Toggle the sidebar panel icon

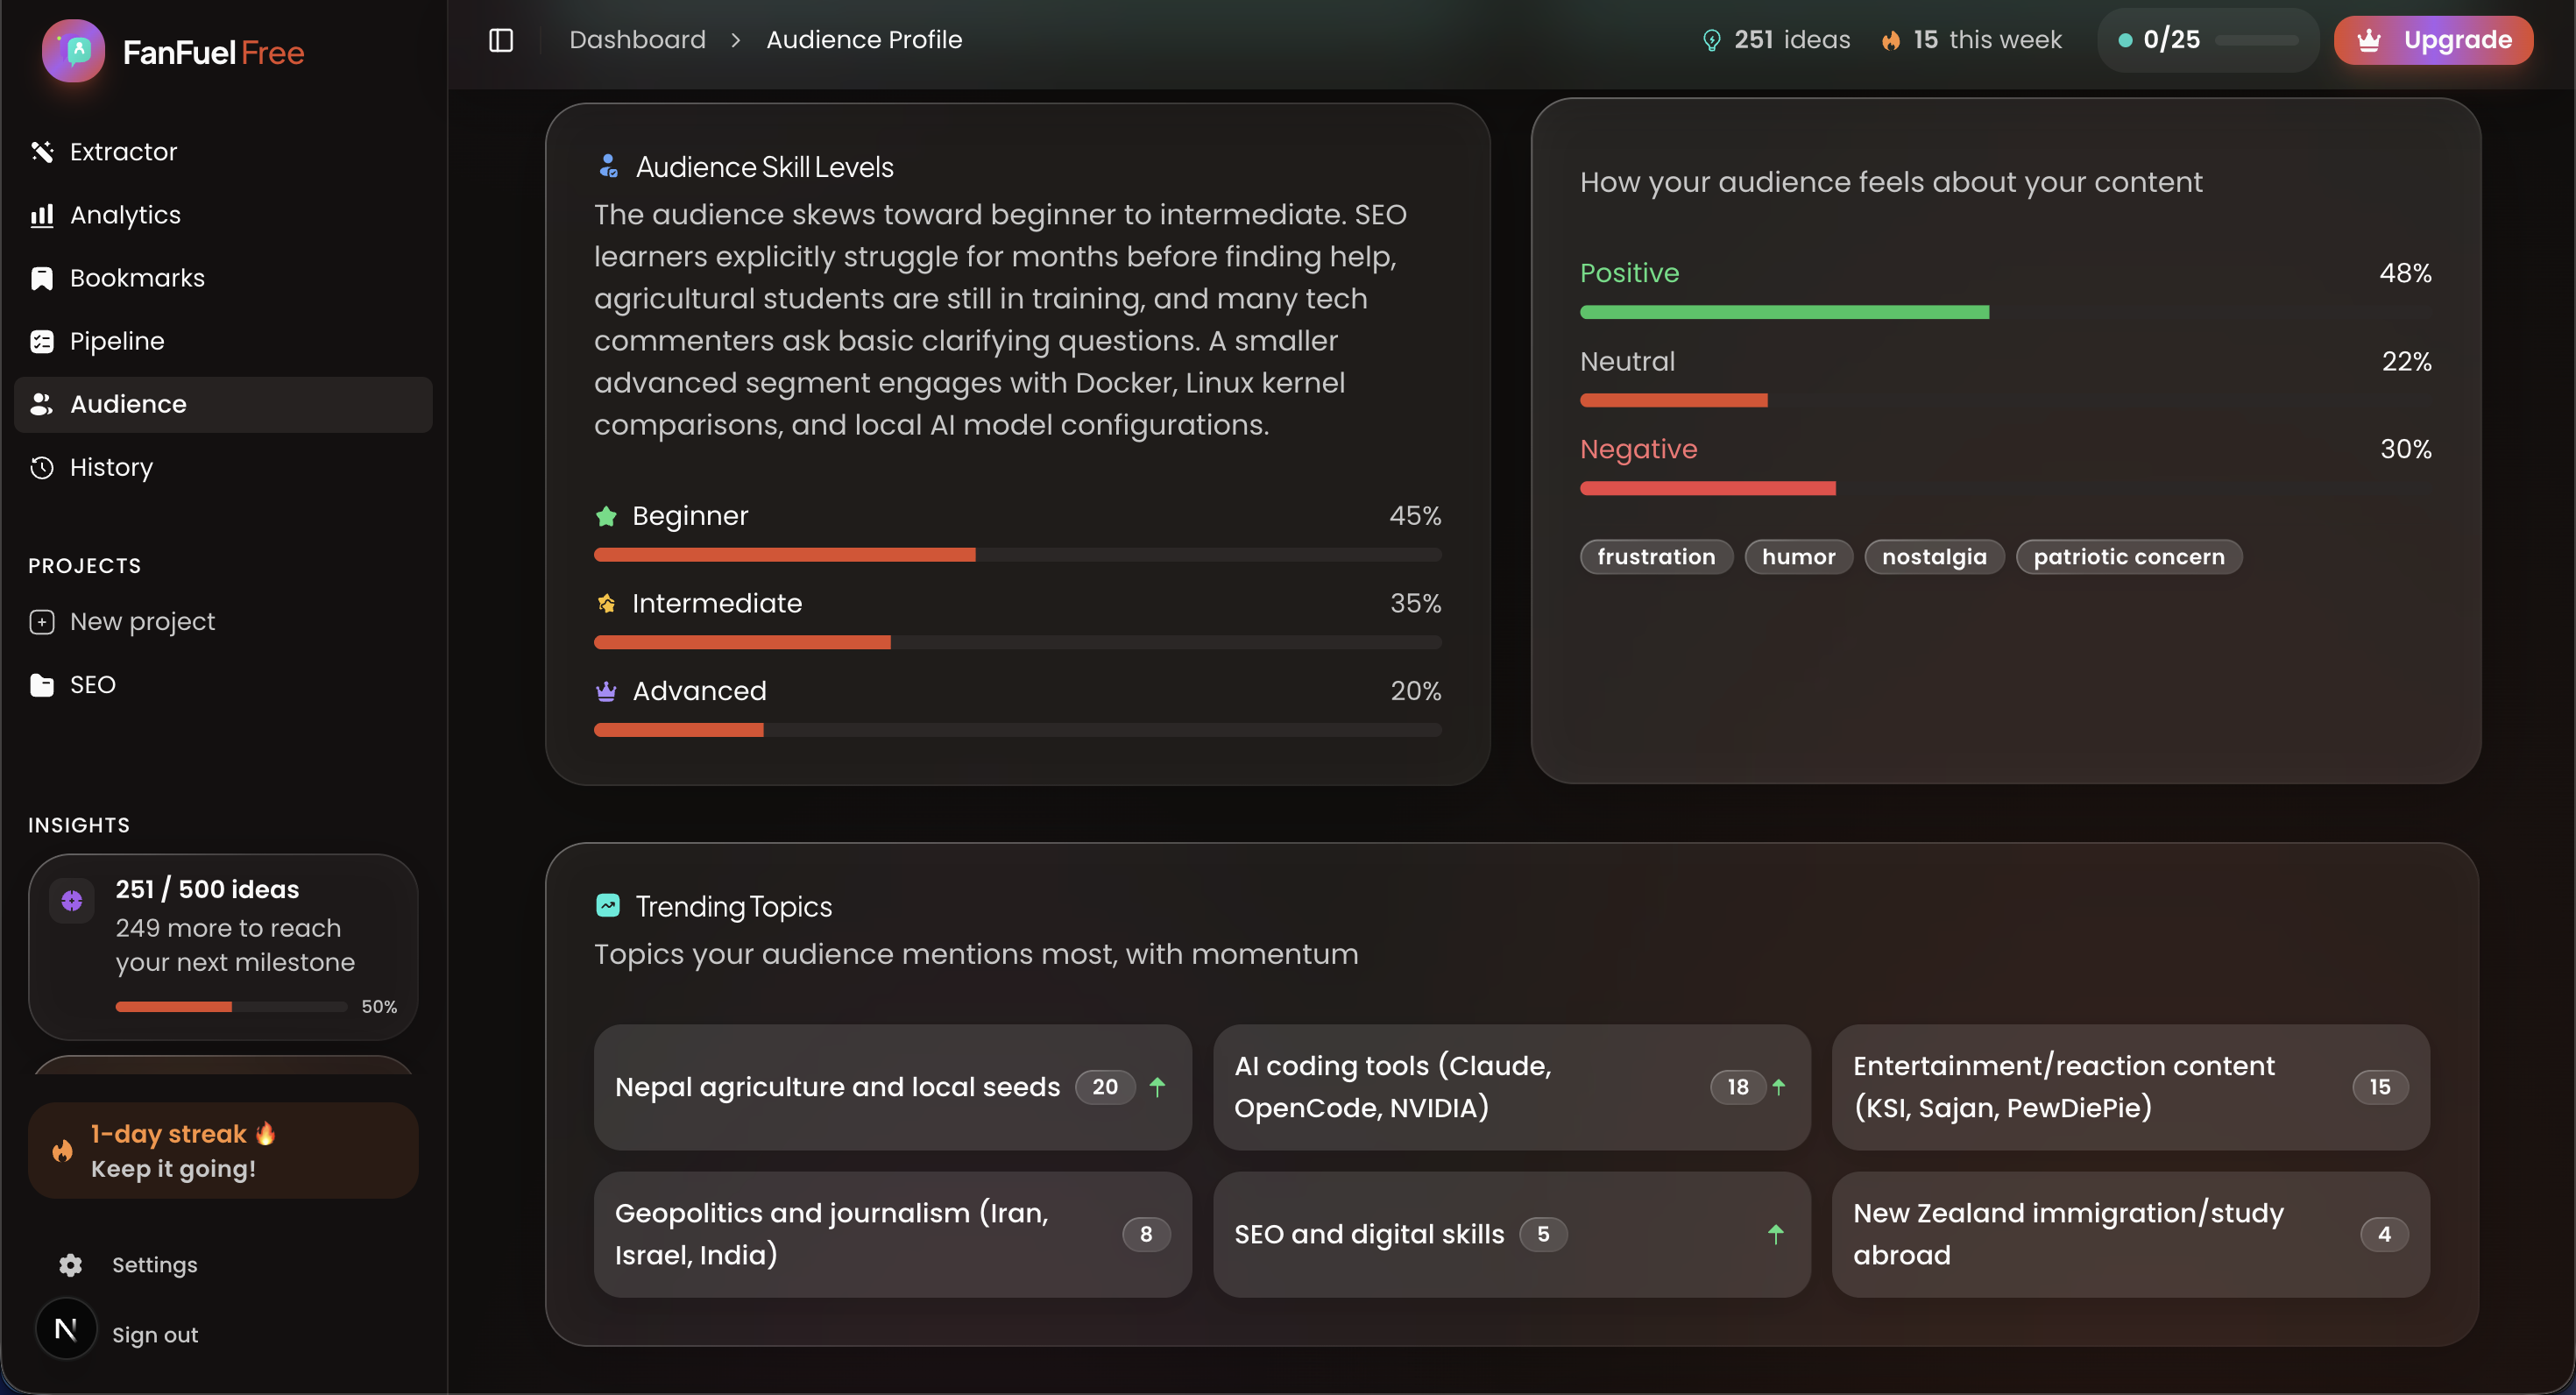501,40
